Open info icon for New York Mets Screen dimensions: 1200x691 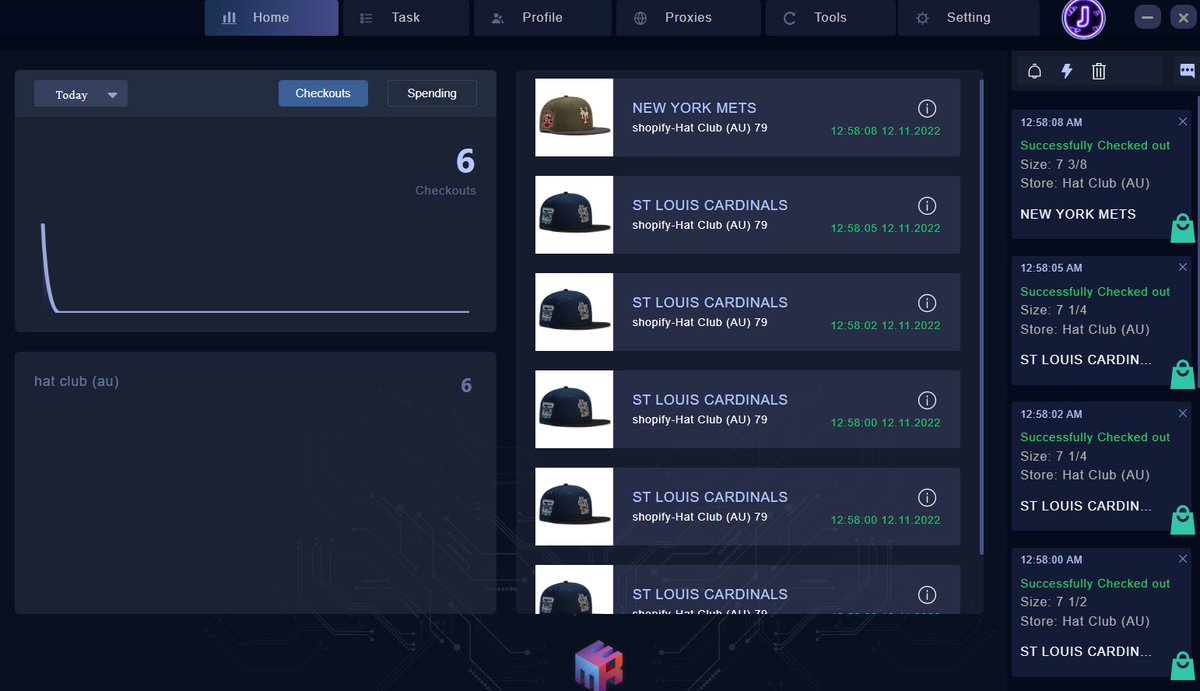coord(927,108)
